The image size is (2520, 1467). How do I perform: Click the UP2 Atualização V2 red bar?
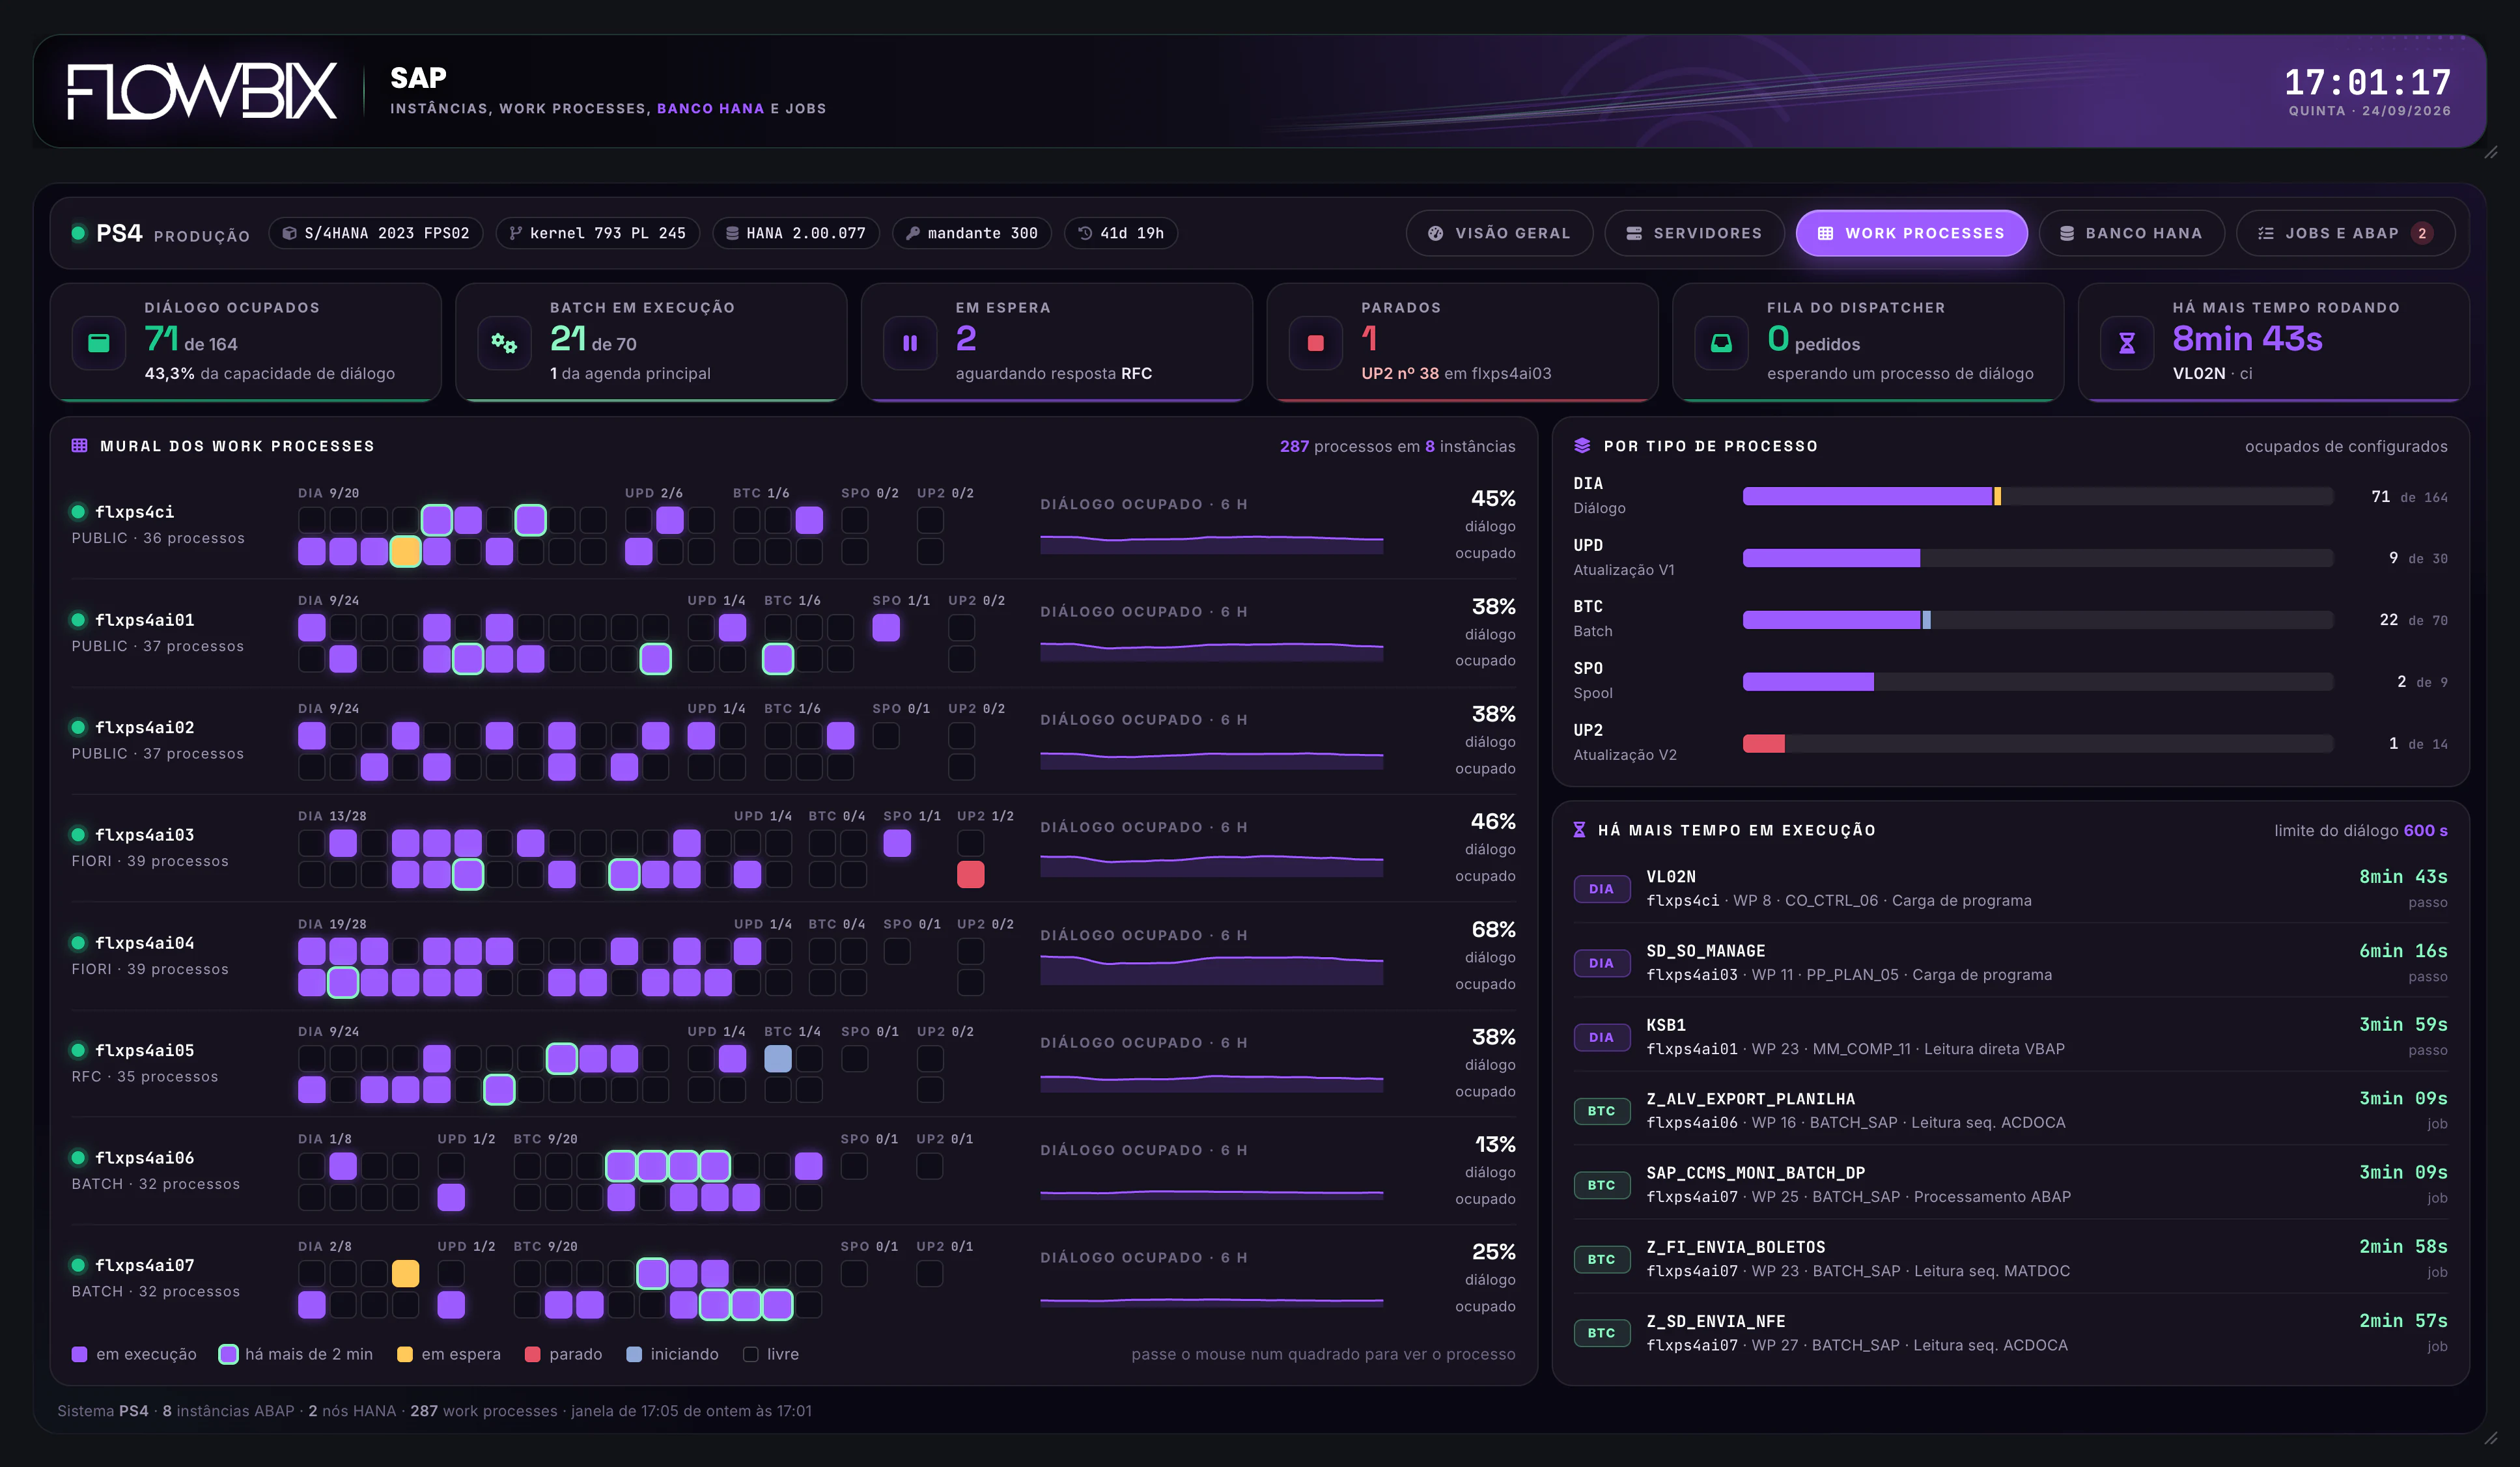tap(1763, 744)
